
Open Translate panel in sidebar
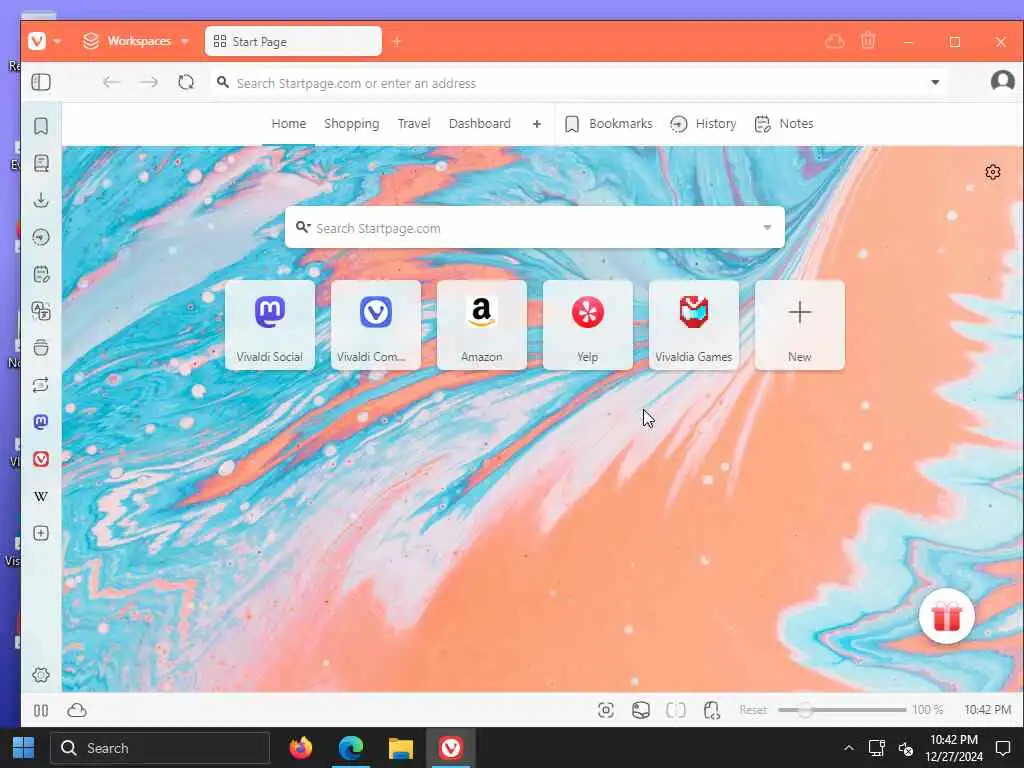click(x=41, y=311)
